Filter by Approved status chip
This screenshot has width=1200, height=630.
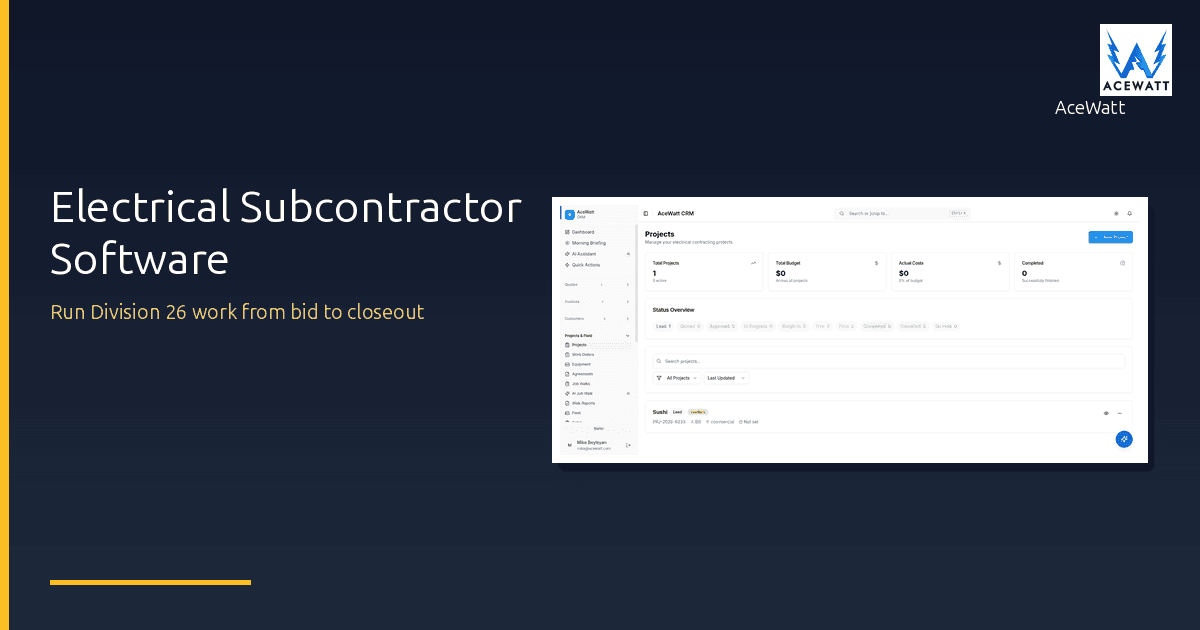click(722, 326)
